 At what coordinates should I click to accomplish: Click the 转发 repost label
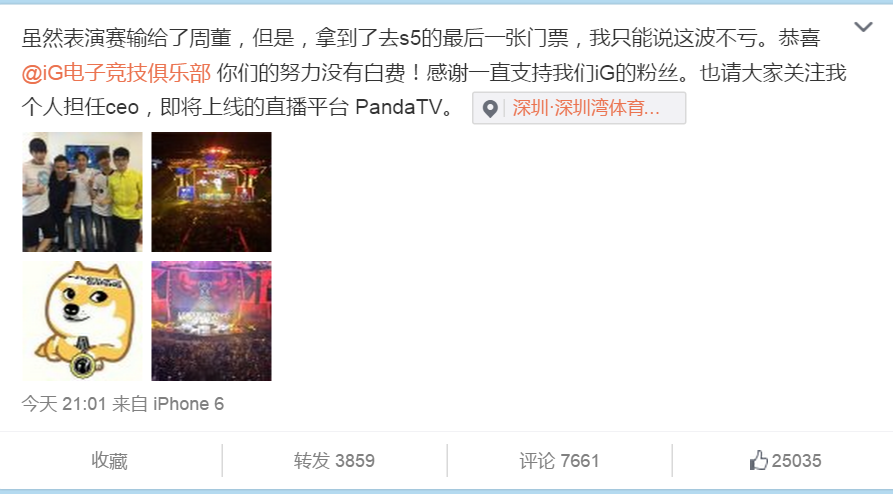click(312, 460)
